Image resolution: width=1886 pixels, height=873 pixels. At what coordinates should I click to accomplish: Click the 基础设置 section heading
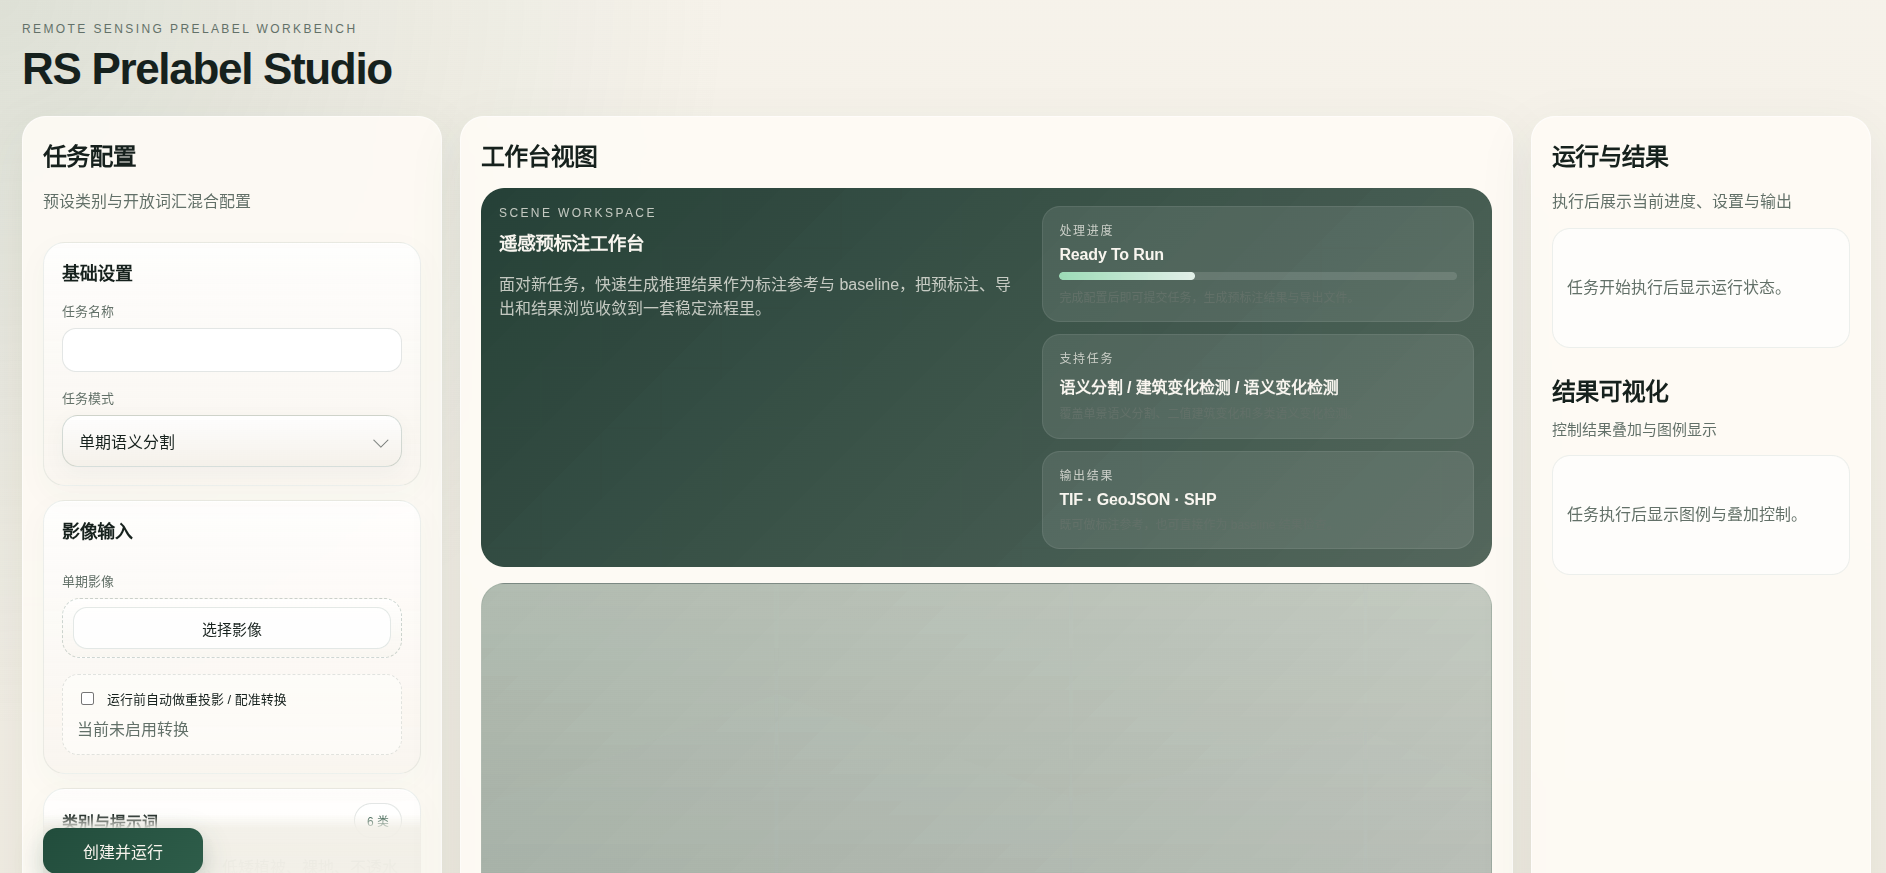(97, 273)
